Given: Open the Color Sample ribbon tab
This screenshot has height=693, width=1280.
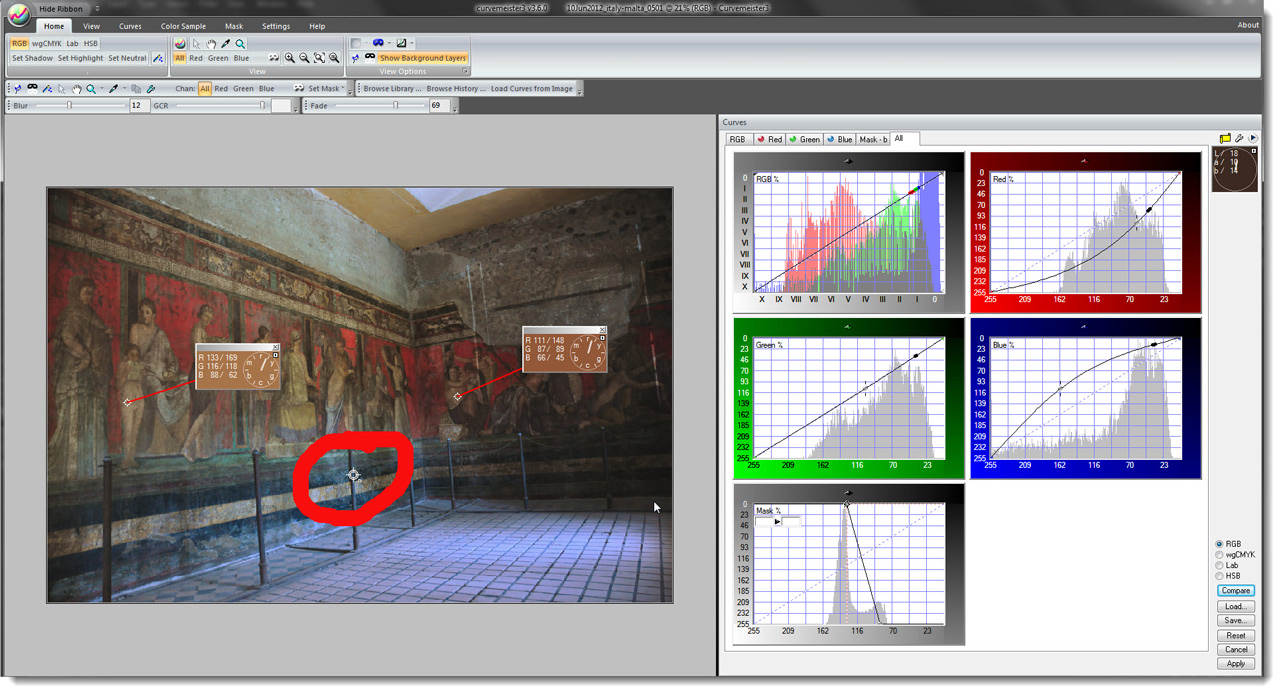Looking at the screenshot, I should pyautogui.click(x=183, y=26).
